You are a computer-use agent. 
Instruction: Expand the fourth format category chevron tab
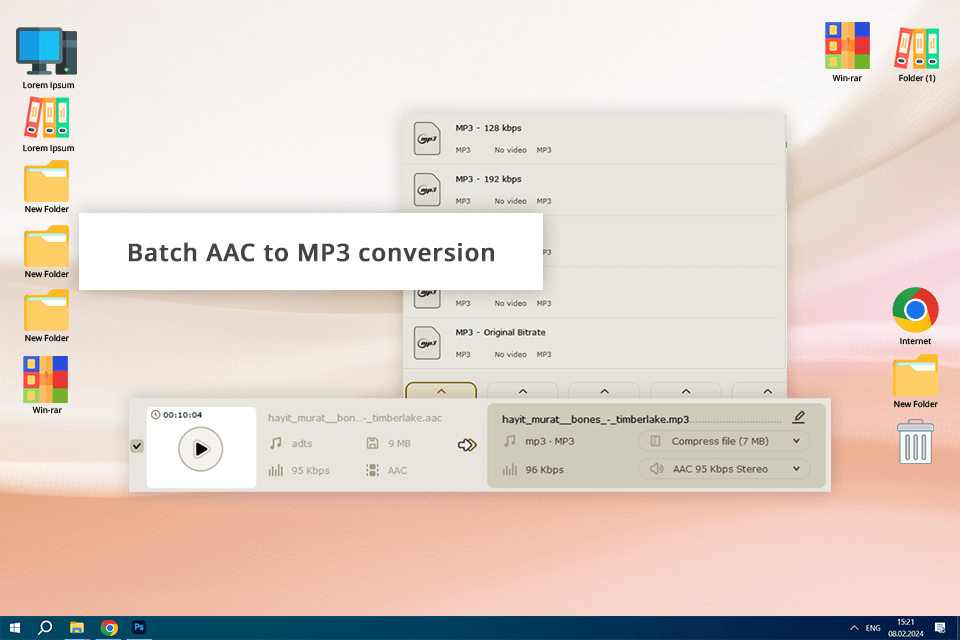[686, 391]
